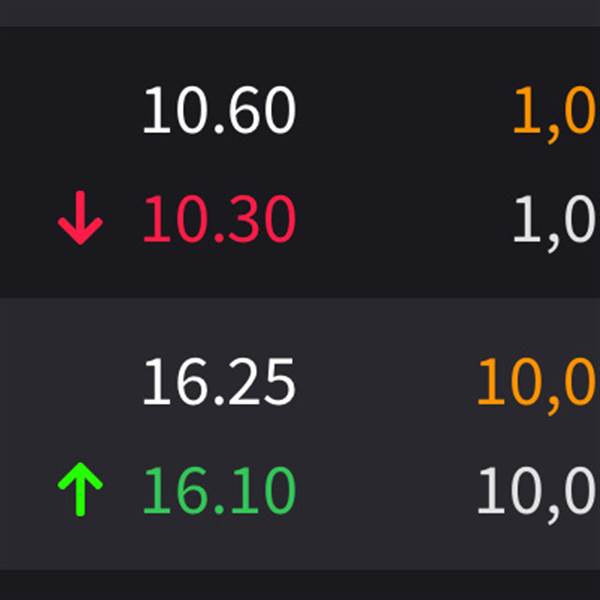Click empty indicator cell left of 16.25

pyautogui.click(x=81, y=383)
